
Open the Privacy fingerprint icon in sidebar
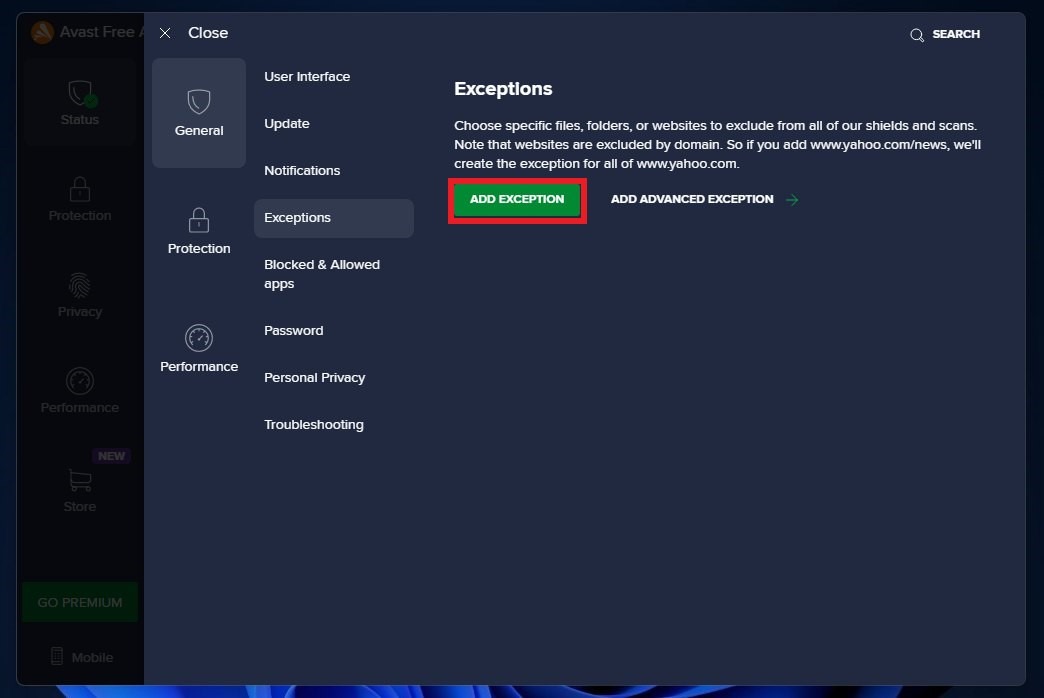80,285
